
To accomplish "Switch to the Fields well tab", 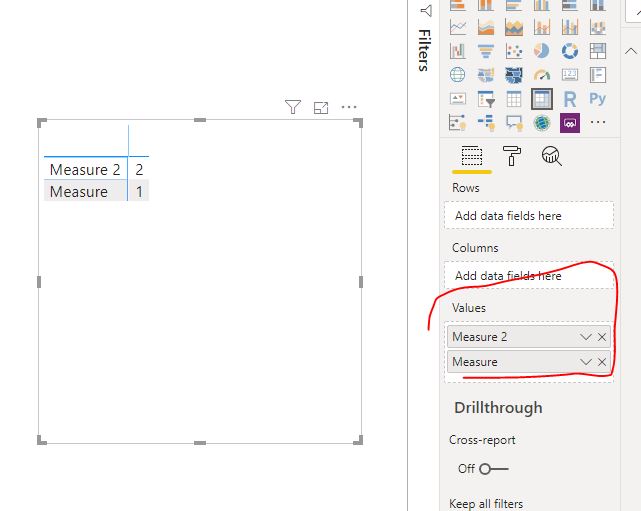I will [472, 156].
